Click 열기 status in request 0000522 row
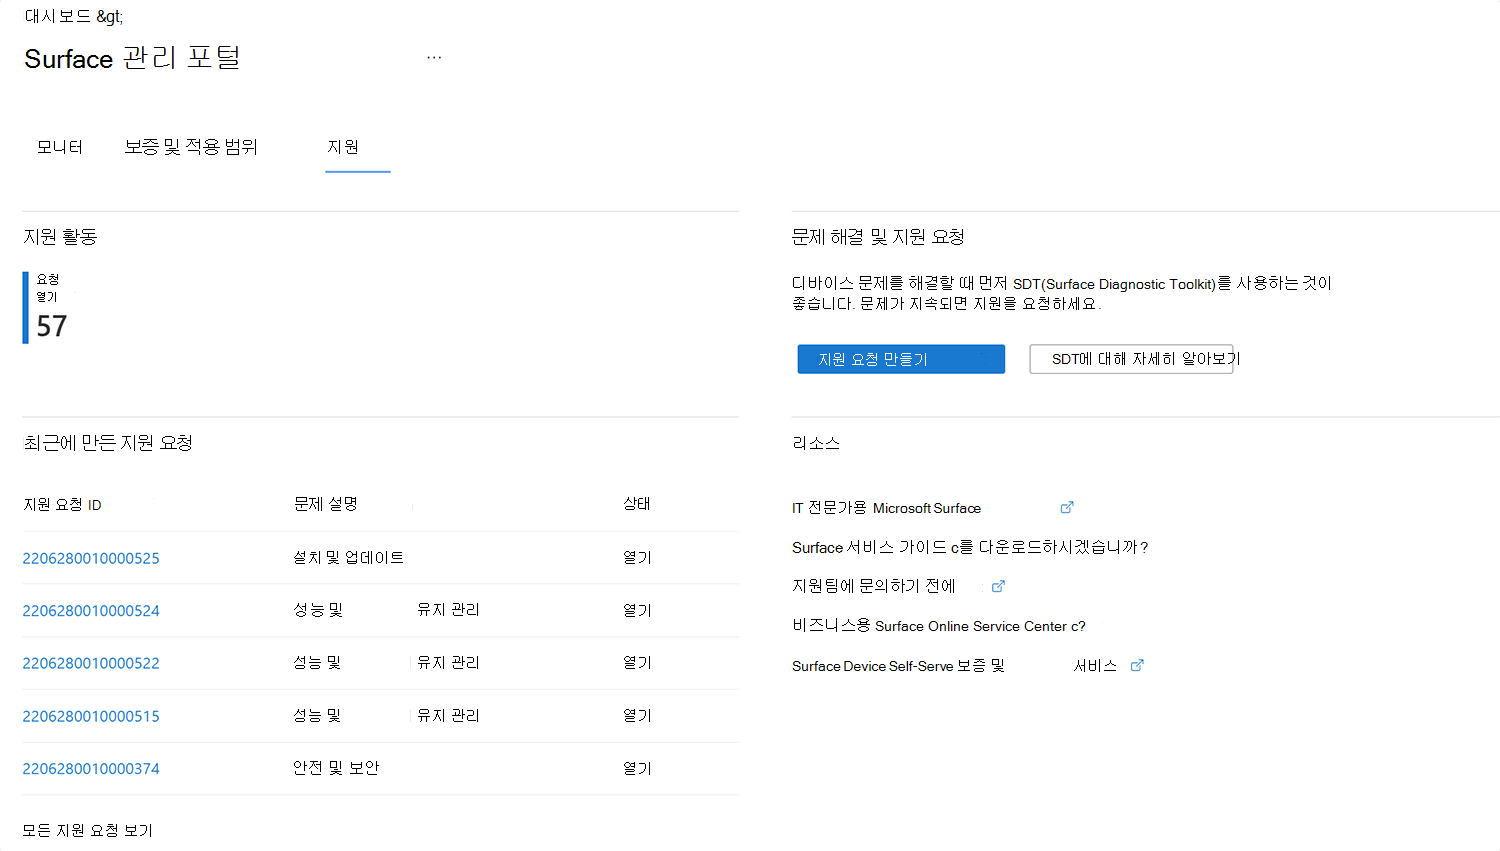Screen dimensions: 1500x851 click(637, 663)
